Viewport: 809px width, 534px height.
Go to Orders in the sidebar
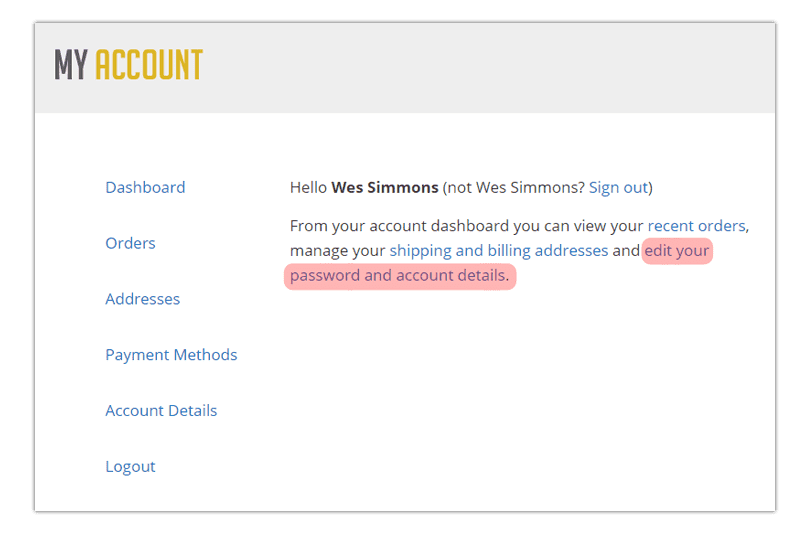[130, 243]
